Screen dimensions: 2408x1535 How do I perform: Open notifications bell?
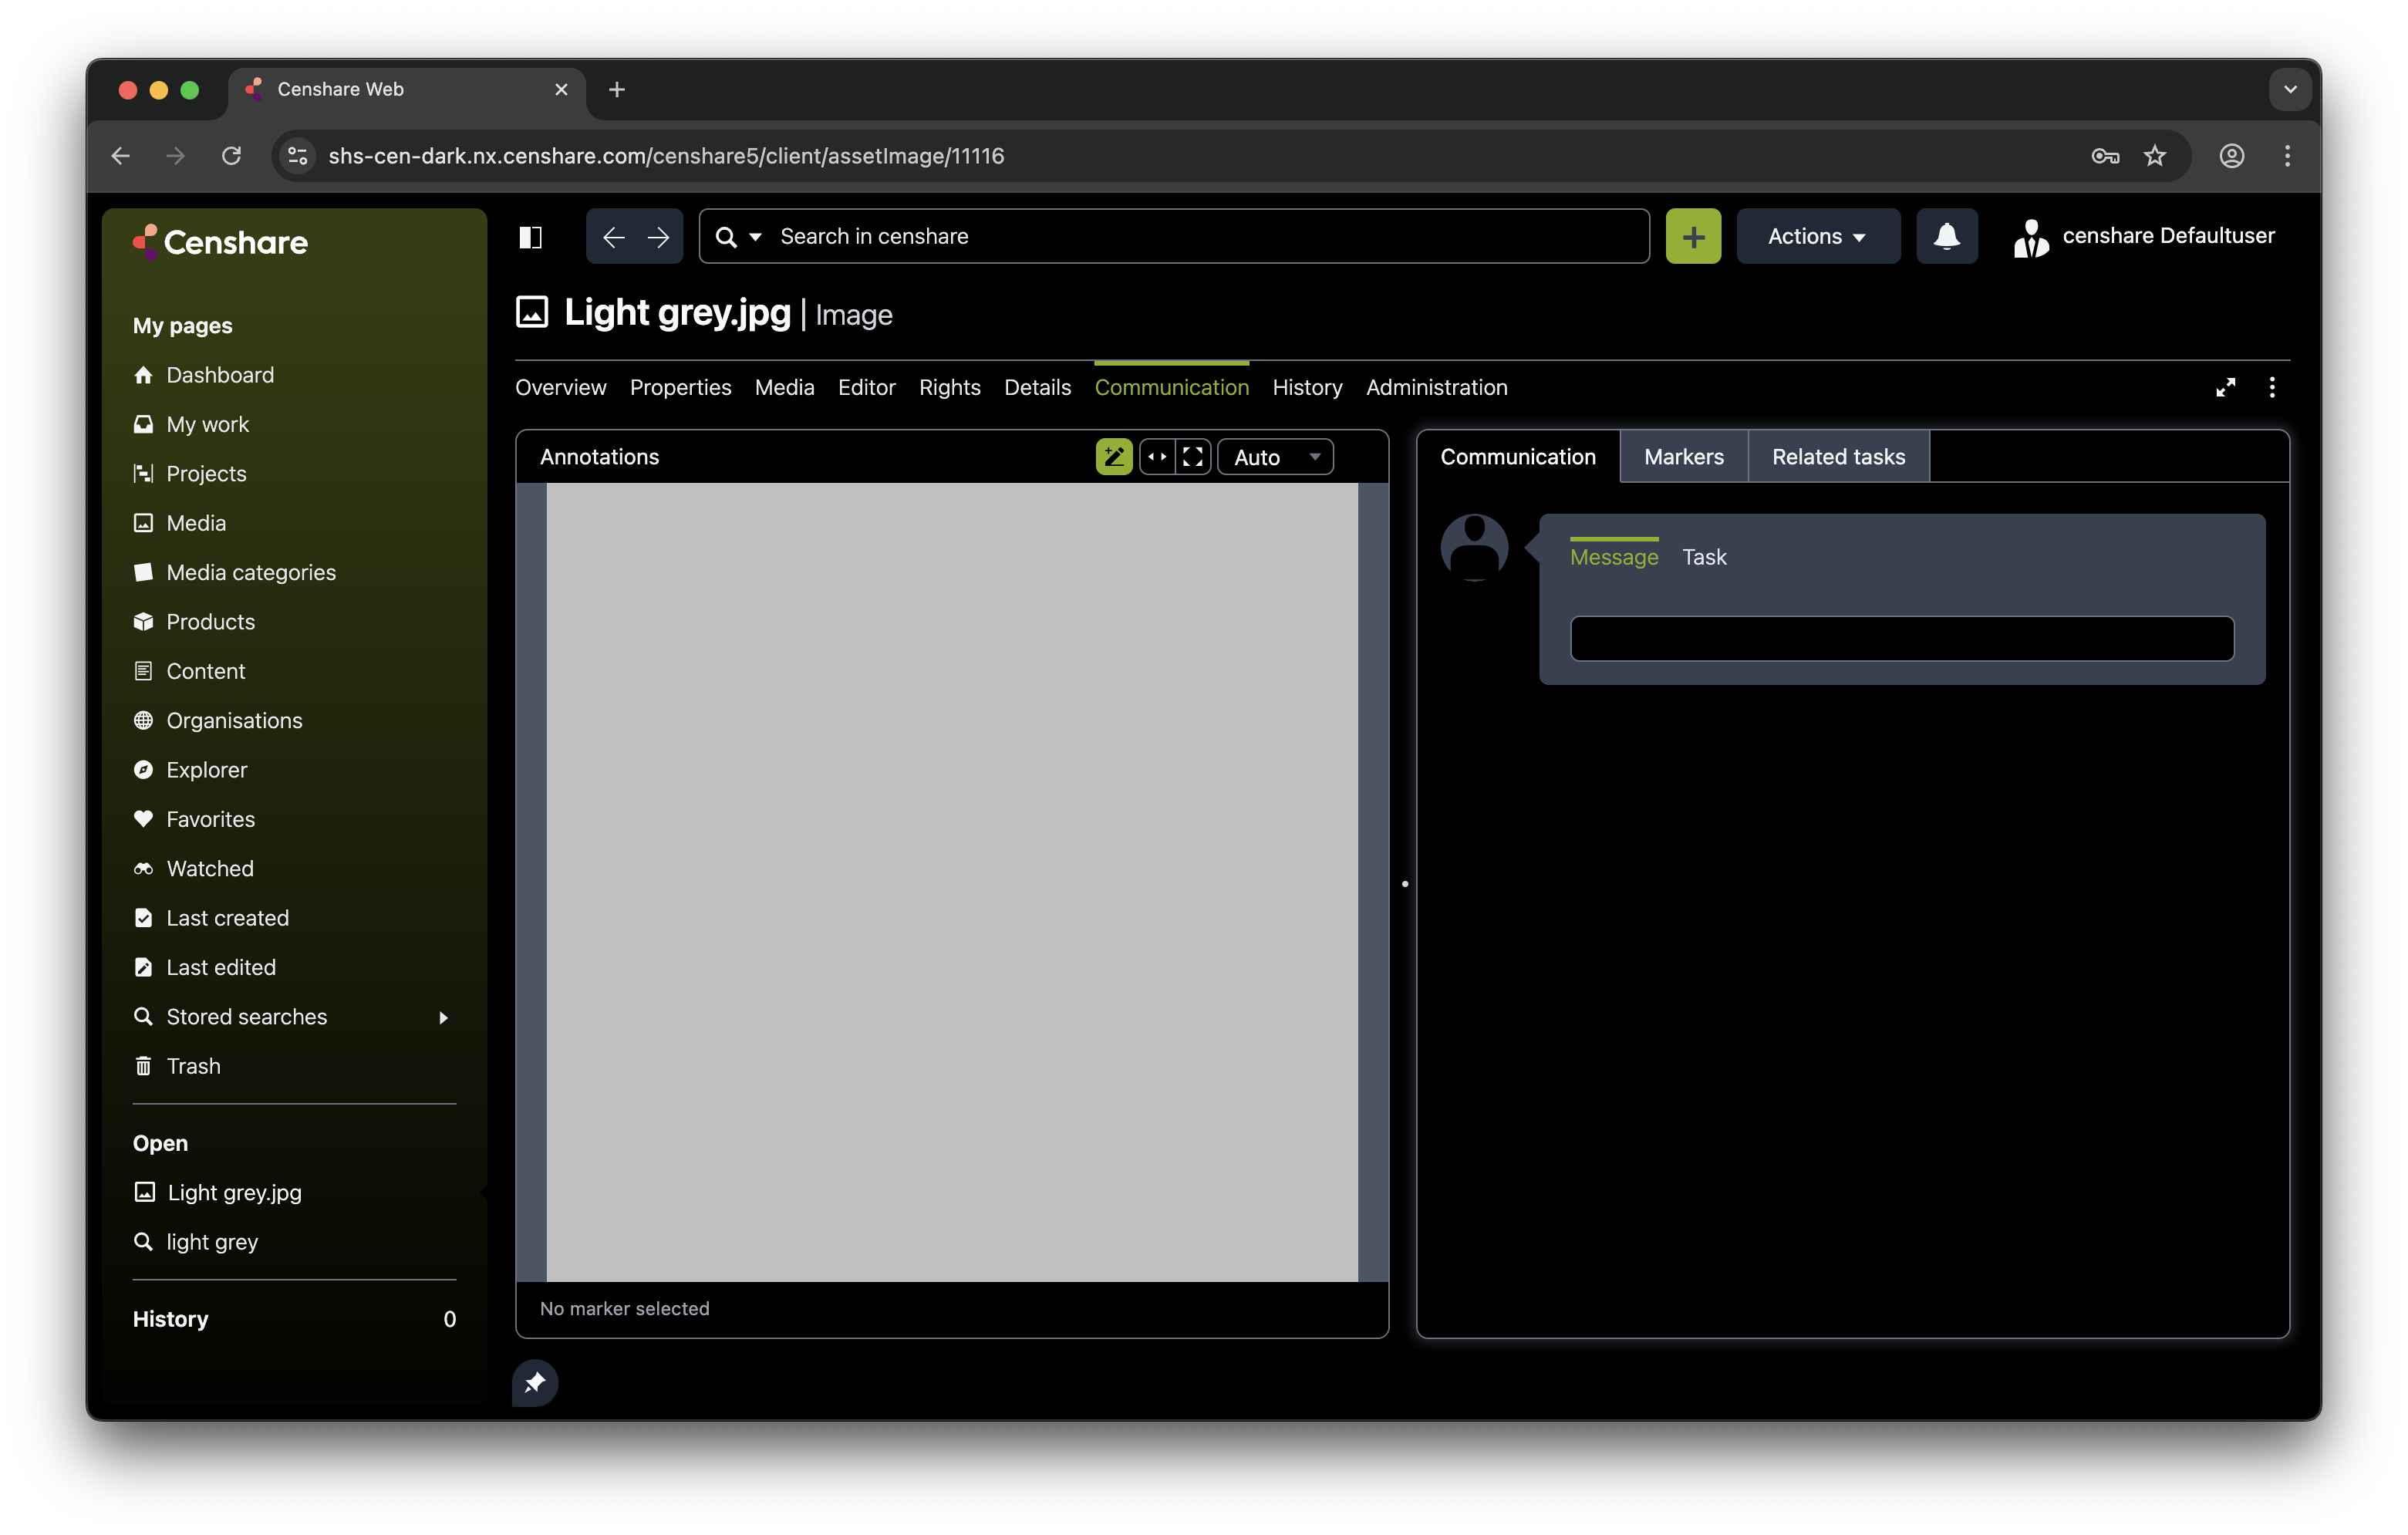point(1945,236)
